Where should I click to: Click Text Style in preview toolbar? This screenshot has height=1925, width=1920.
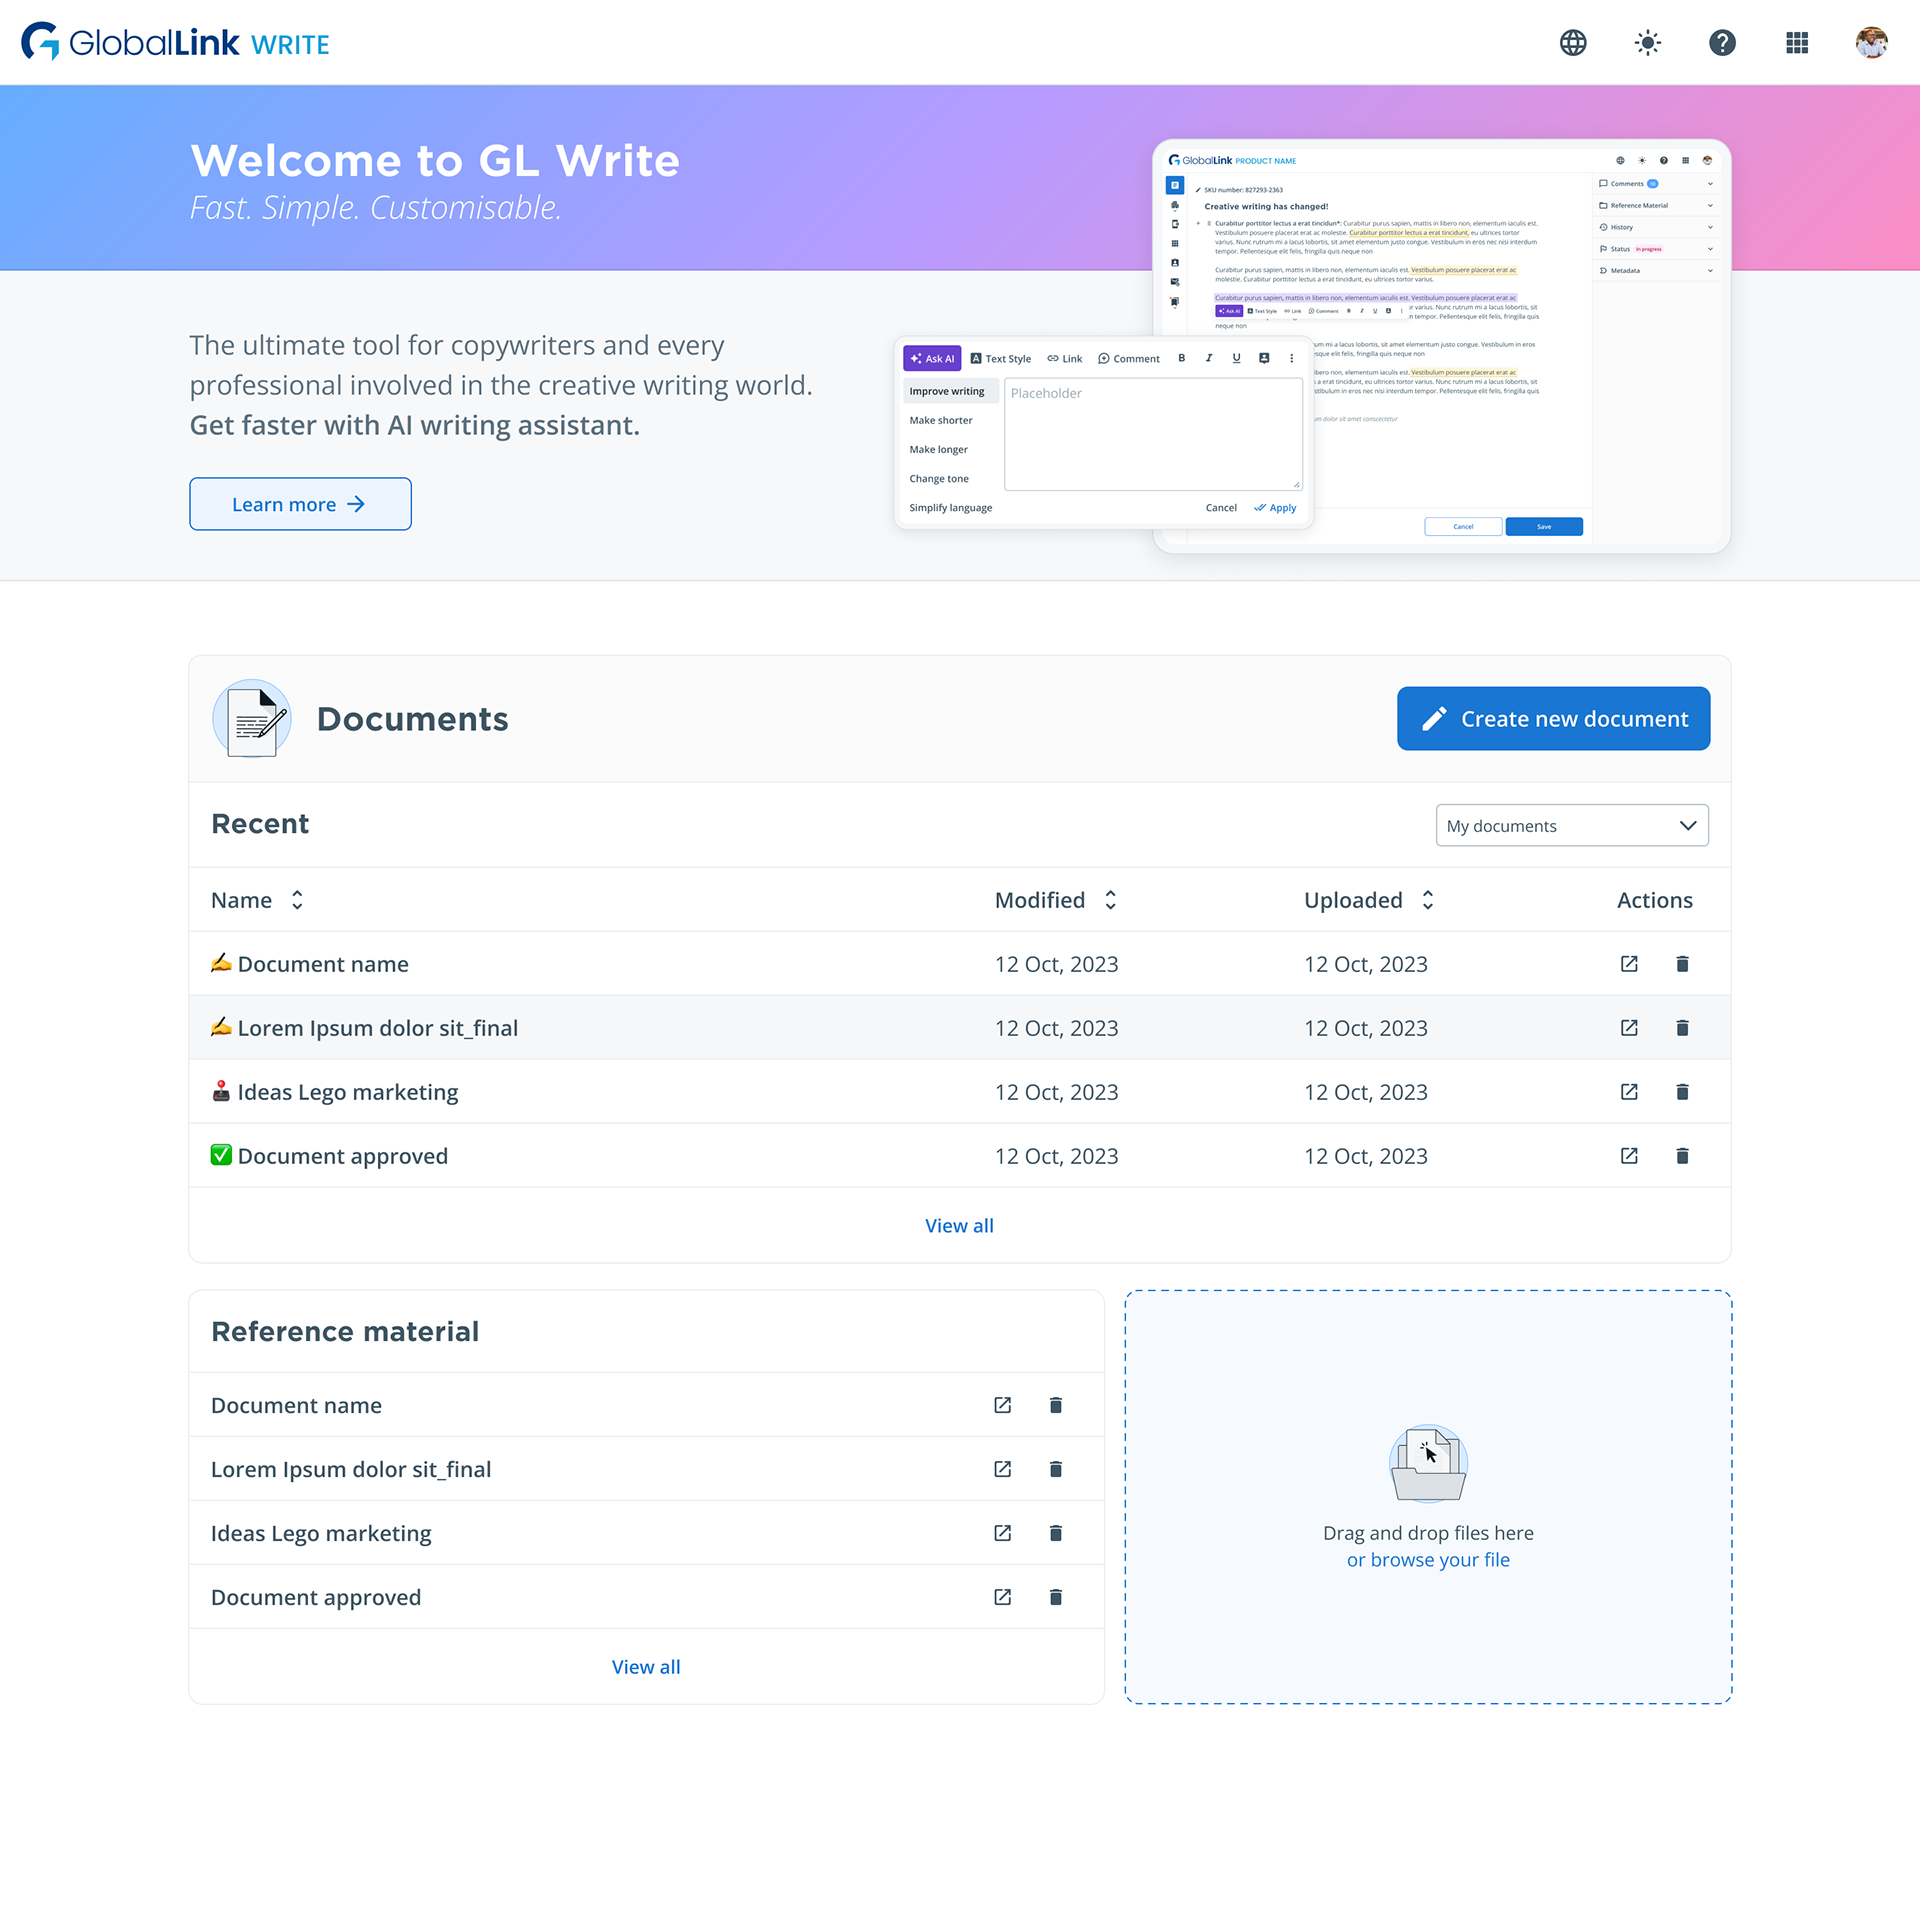click(1000, 358)
